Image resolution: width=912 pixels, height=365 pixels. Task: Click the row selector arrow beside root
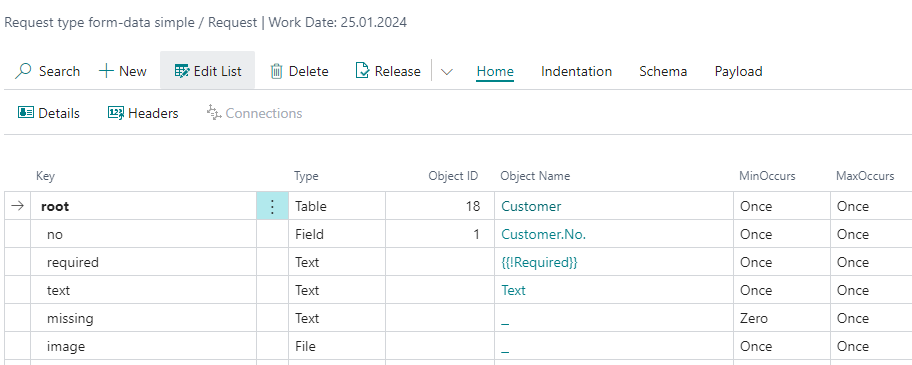point(18,206)
